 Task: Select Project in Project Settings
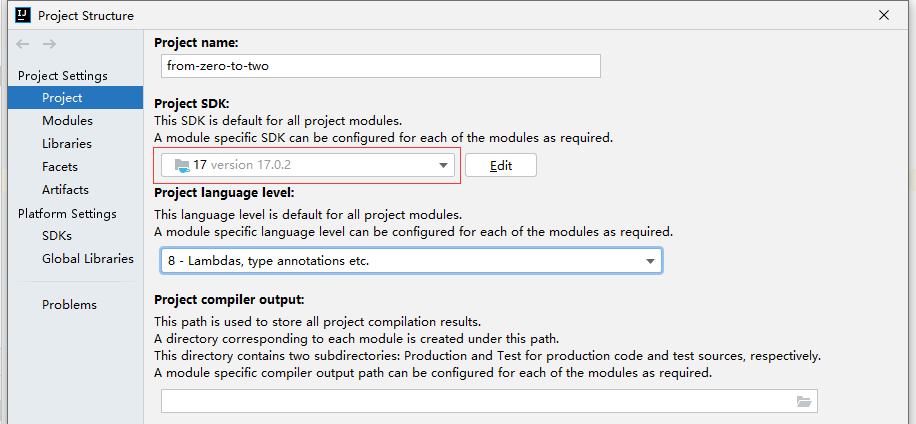click(62, 98)
